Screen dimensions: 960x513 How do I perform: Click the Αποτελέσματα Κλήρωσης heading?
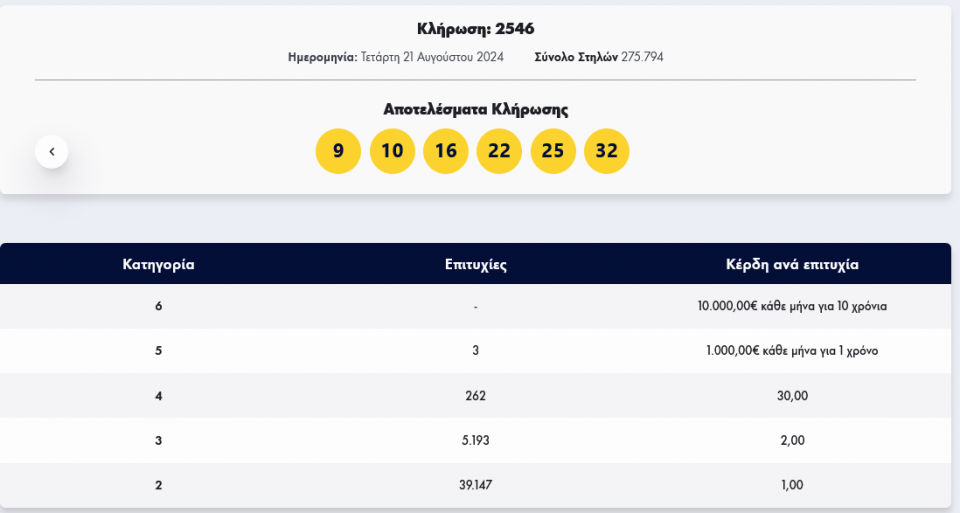coord(476,109)
